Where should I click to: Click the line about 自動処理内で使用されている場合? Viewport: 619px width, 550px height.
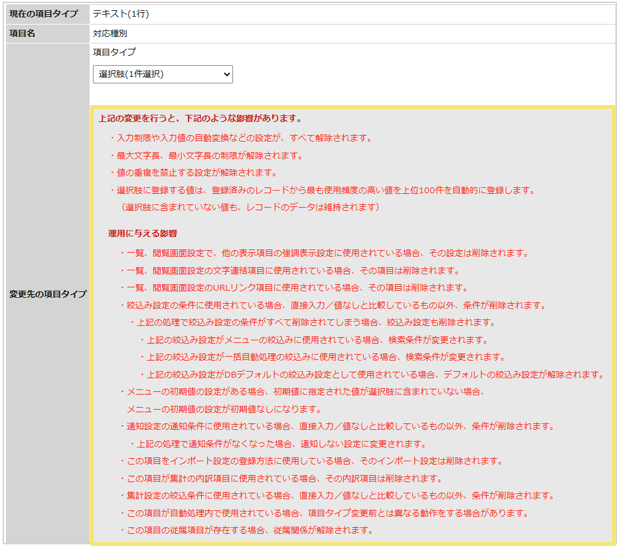pyautogui.click(x=324, y=513)
